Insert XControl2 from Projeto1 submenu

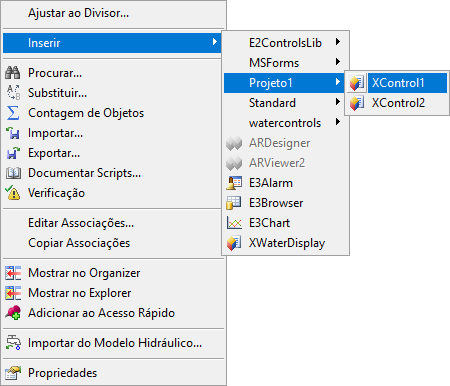(x=397, y=103)
